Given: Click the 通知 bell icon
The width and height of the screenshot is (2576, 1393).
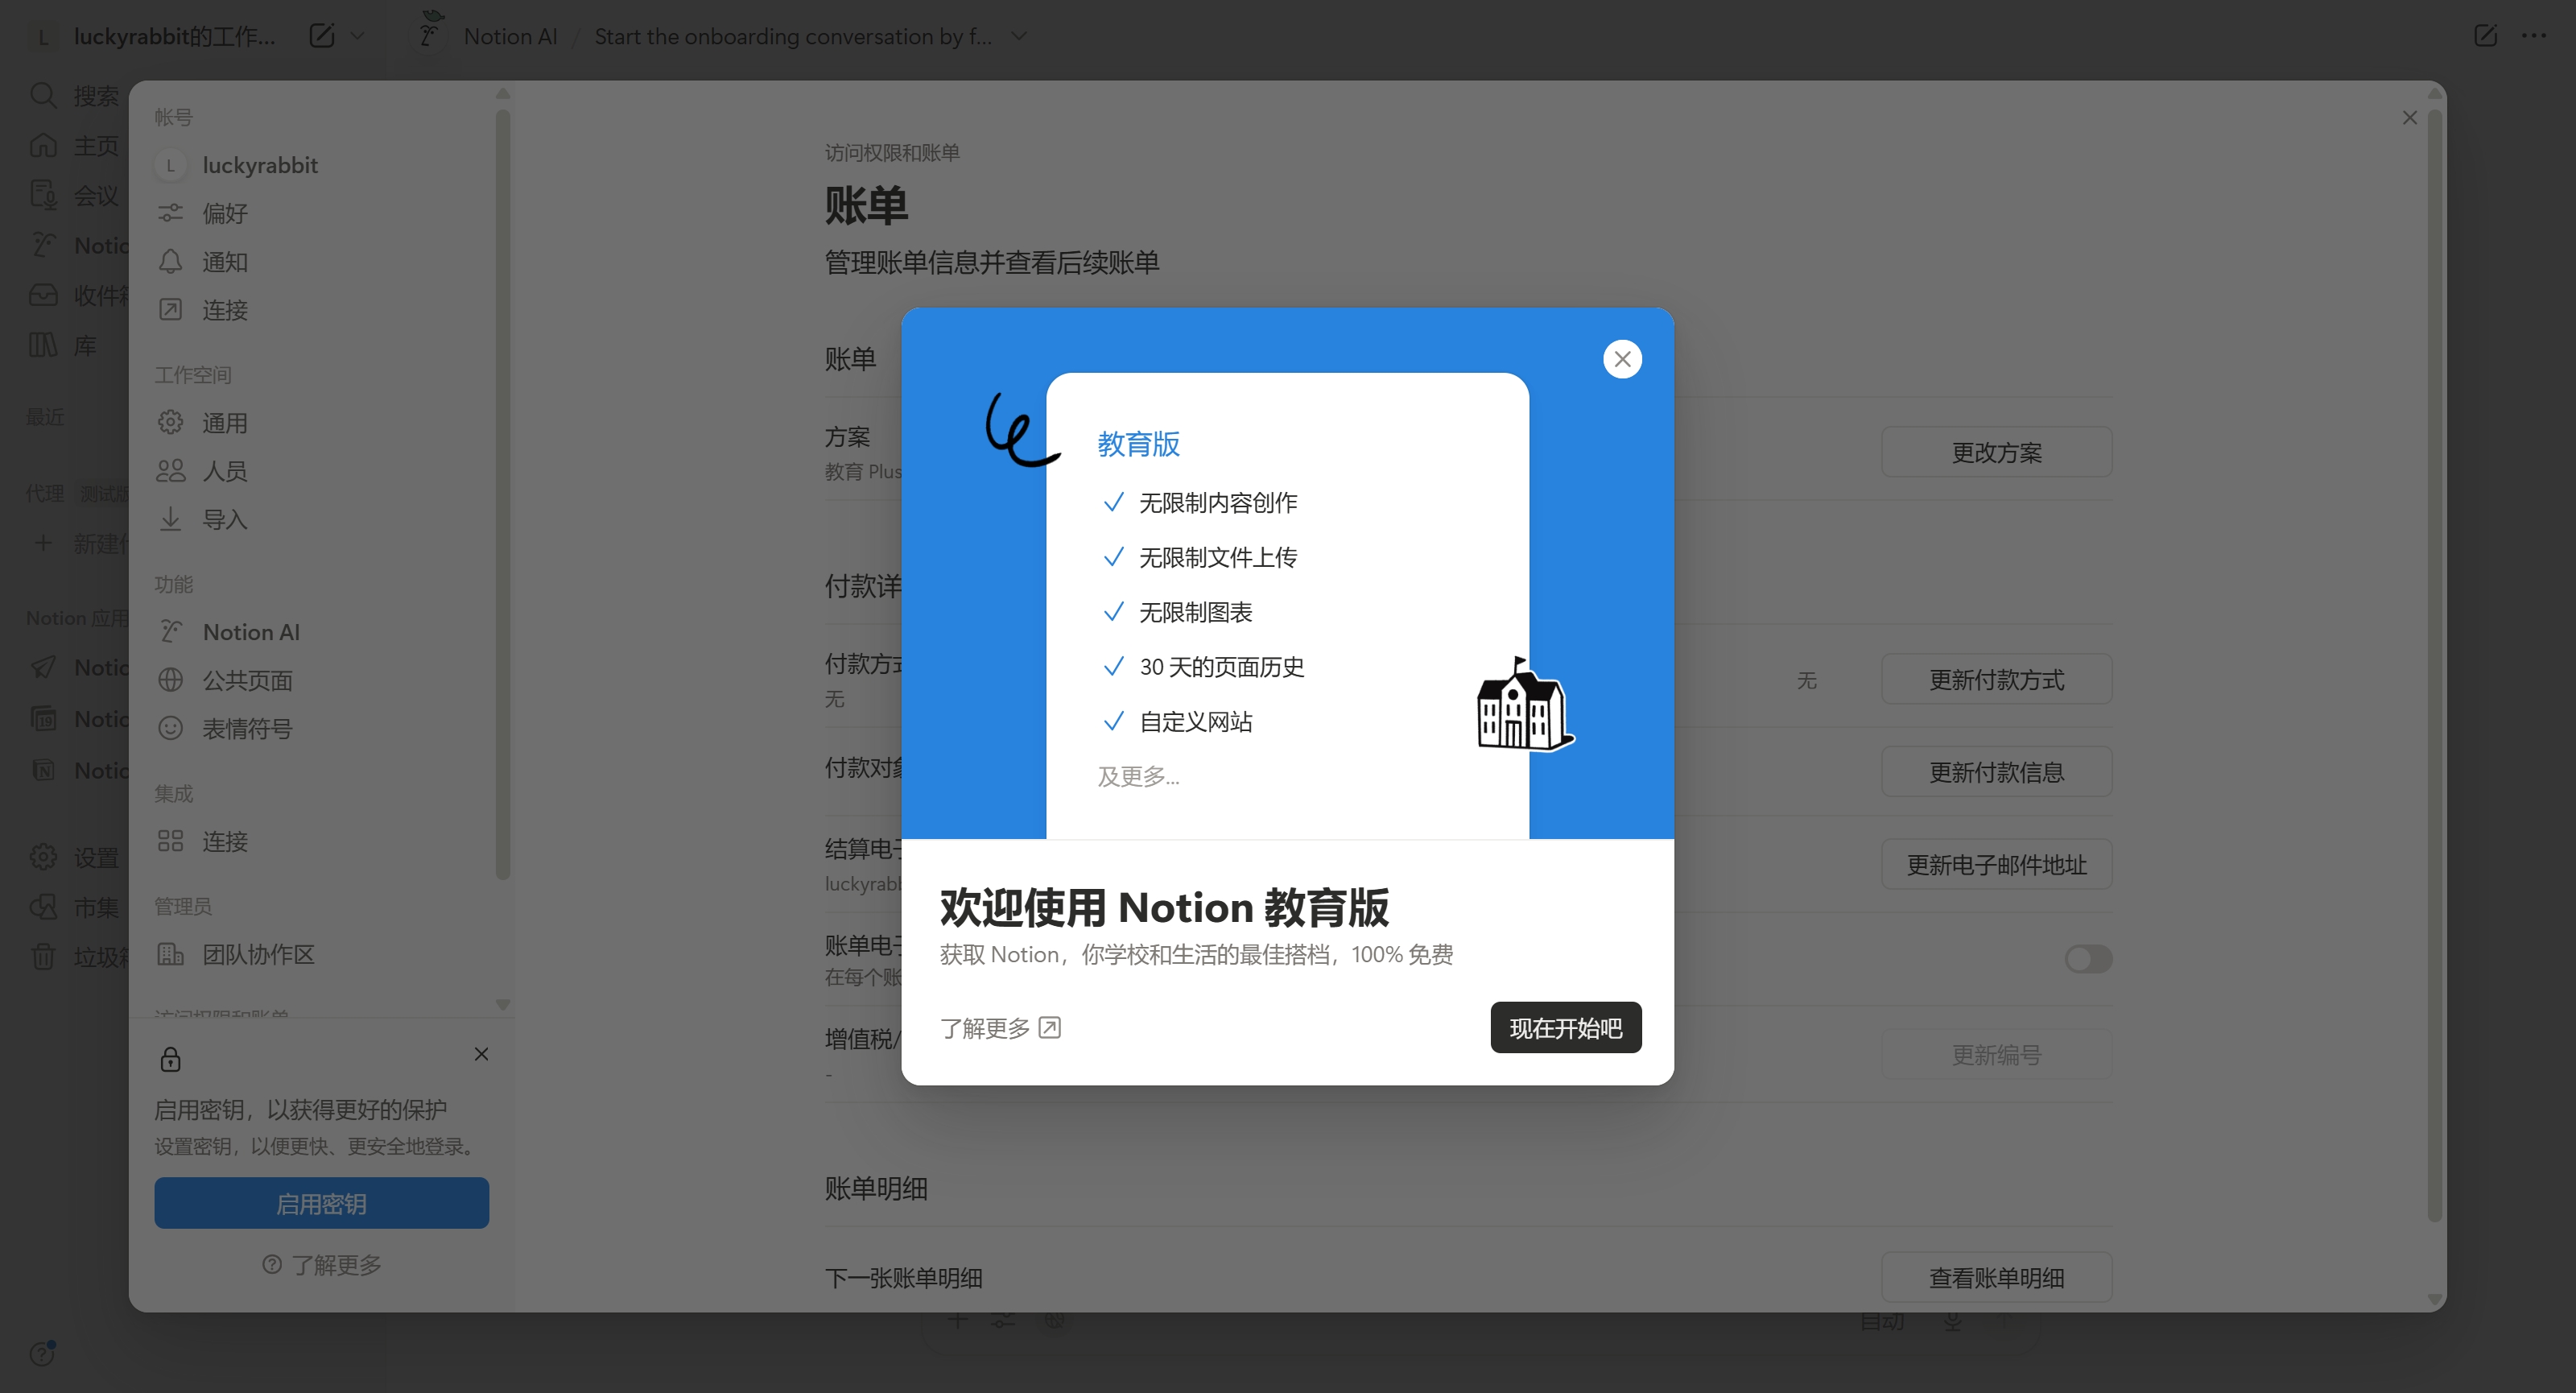Looking at the screenshot, I should click(x=170, y=261).
